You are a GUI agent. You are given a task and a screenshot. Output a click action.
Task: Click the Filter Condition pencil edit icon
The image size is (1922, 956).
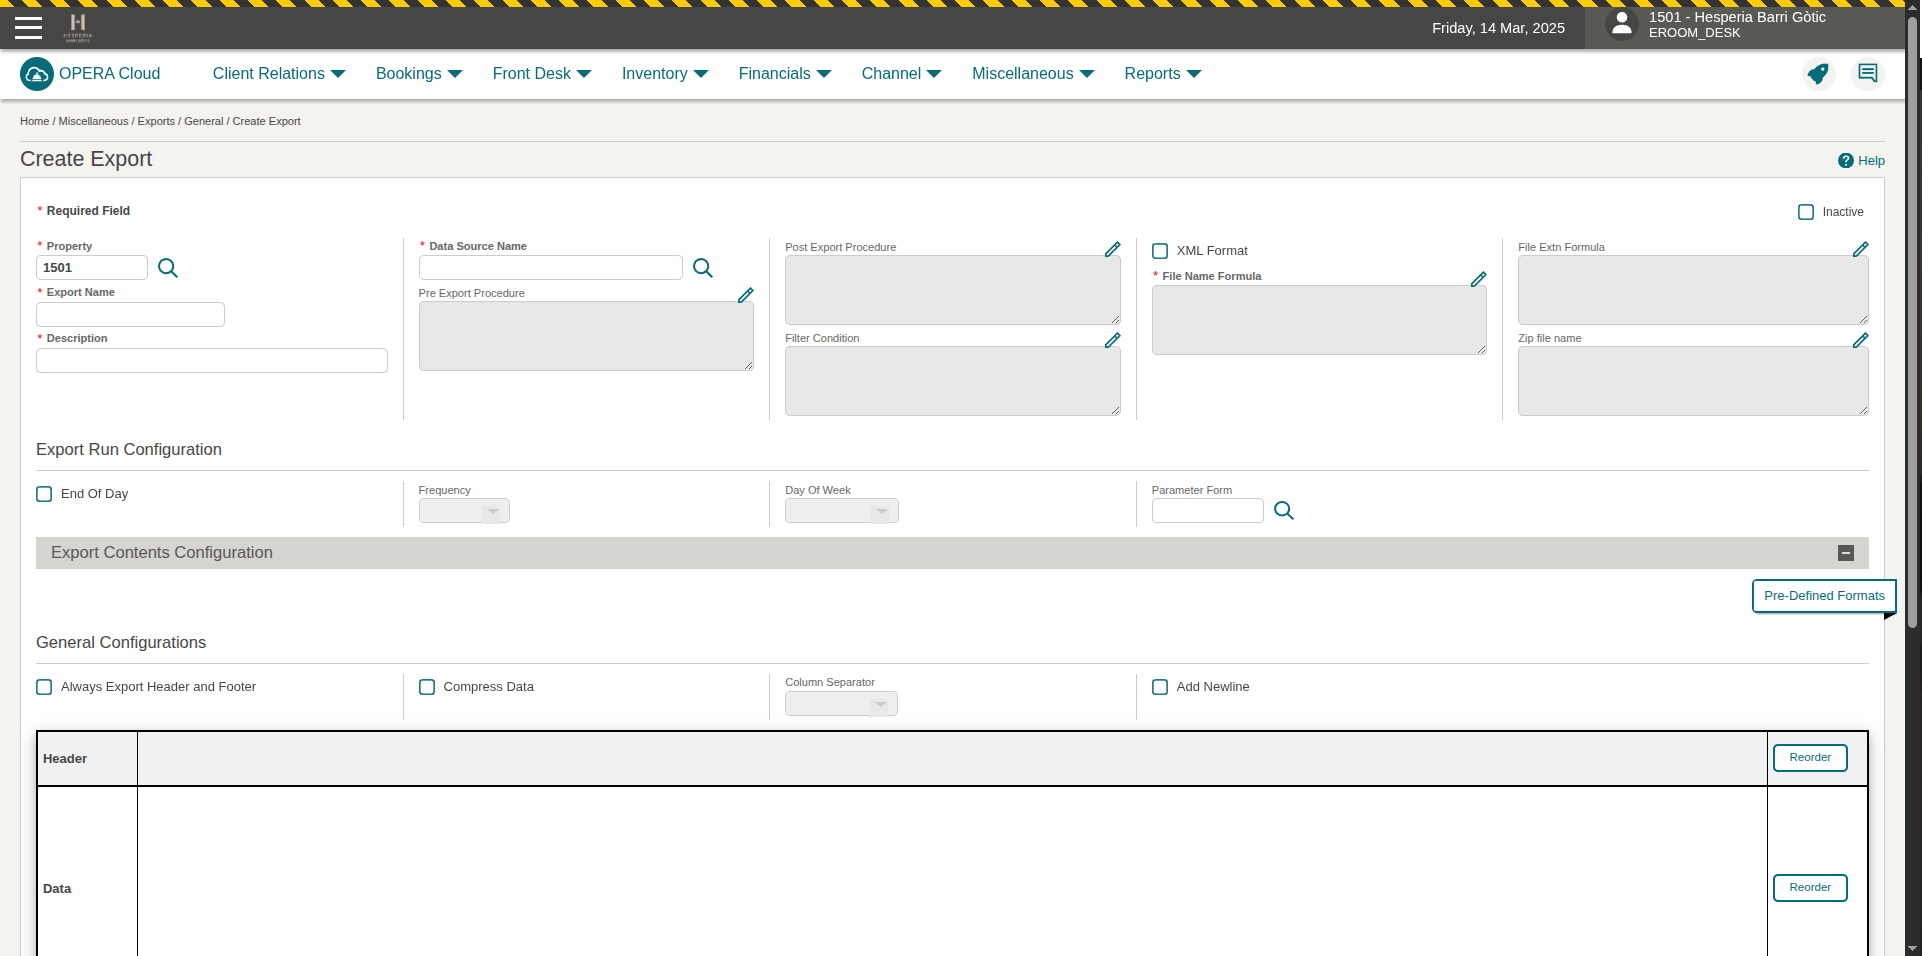pos(1112,340)
